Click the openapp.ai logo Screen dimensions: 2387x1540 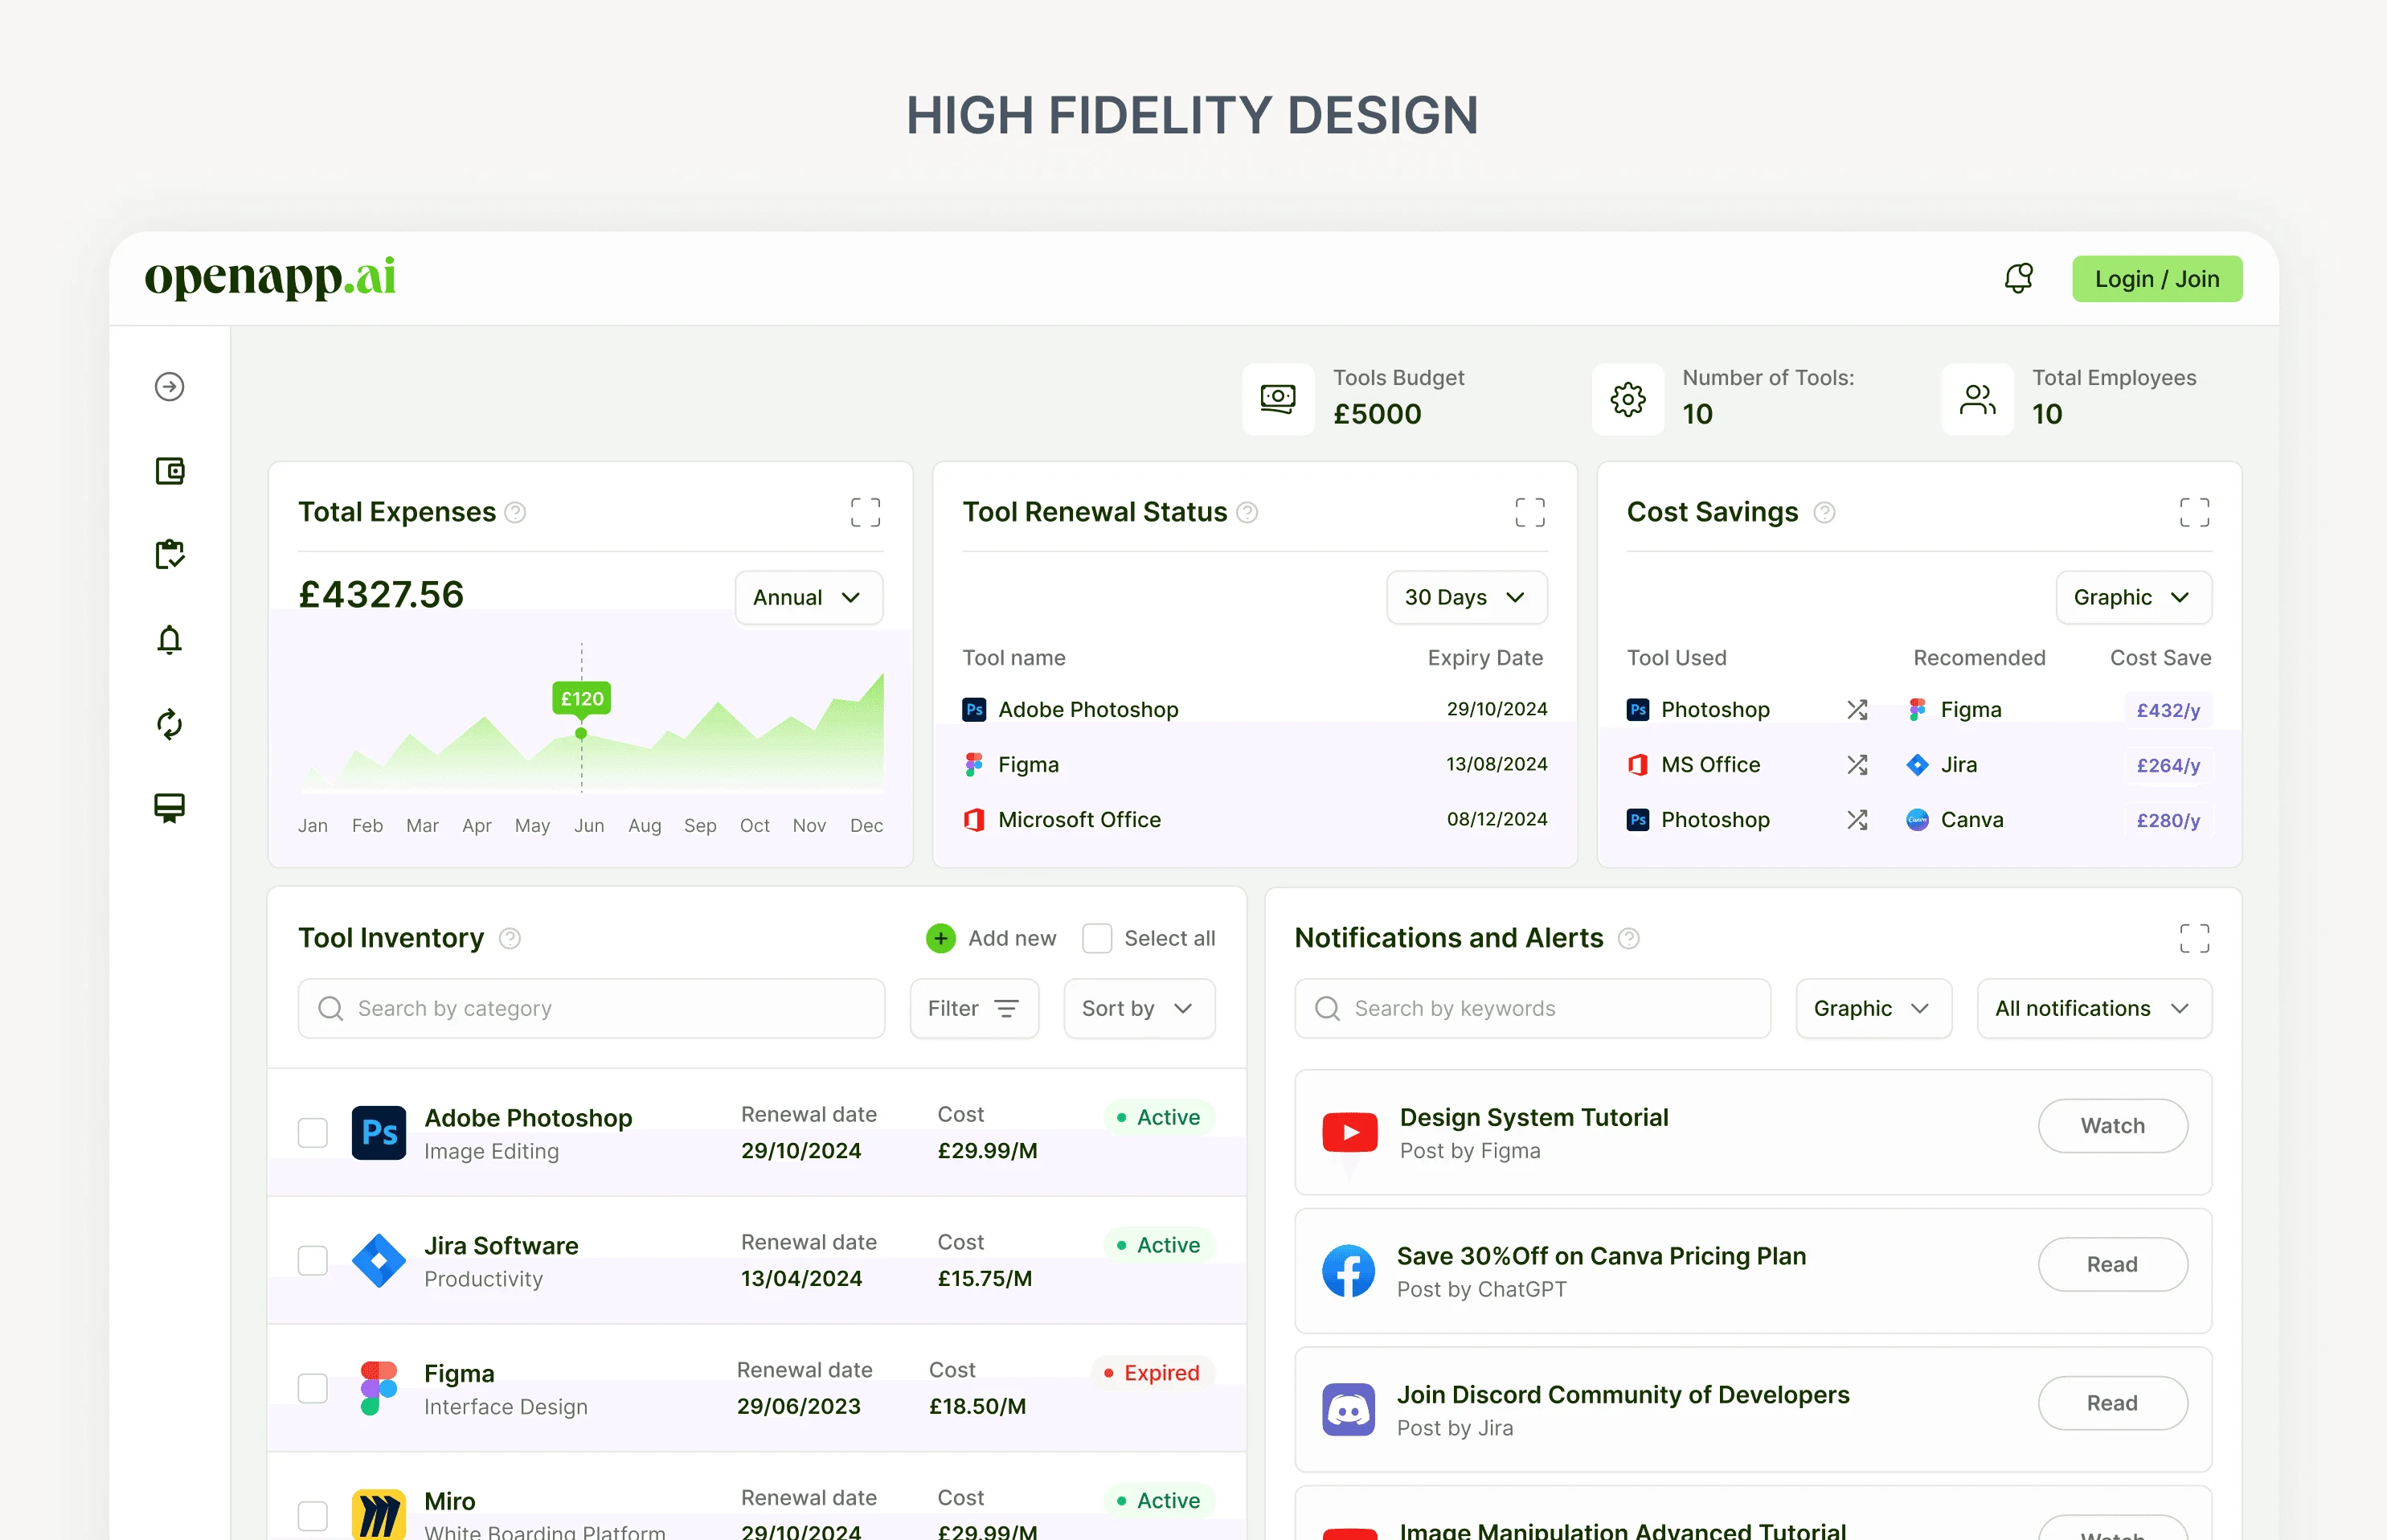pyautogui.click(x=270, y=277)
